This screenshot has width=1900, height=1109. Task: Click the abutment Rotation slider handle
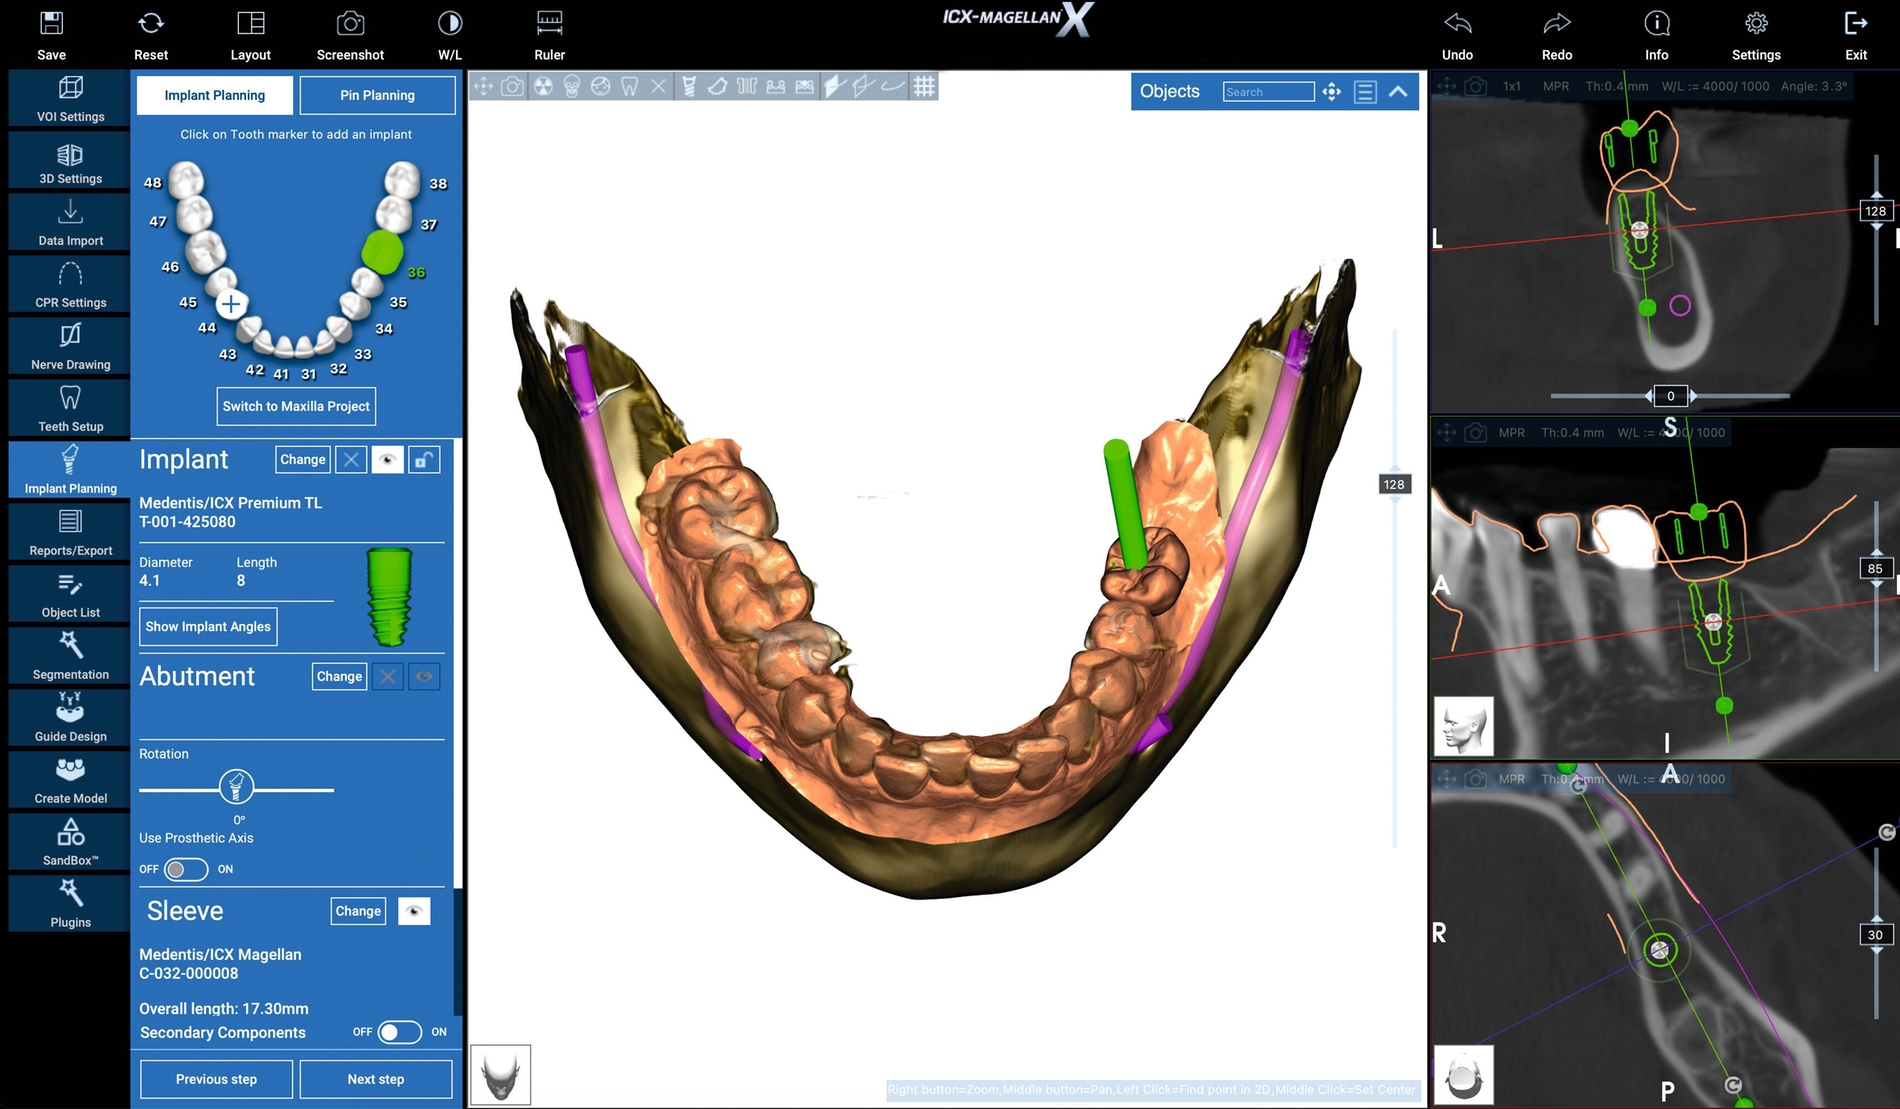pyautogui.click(x=237, y=787)
